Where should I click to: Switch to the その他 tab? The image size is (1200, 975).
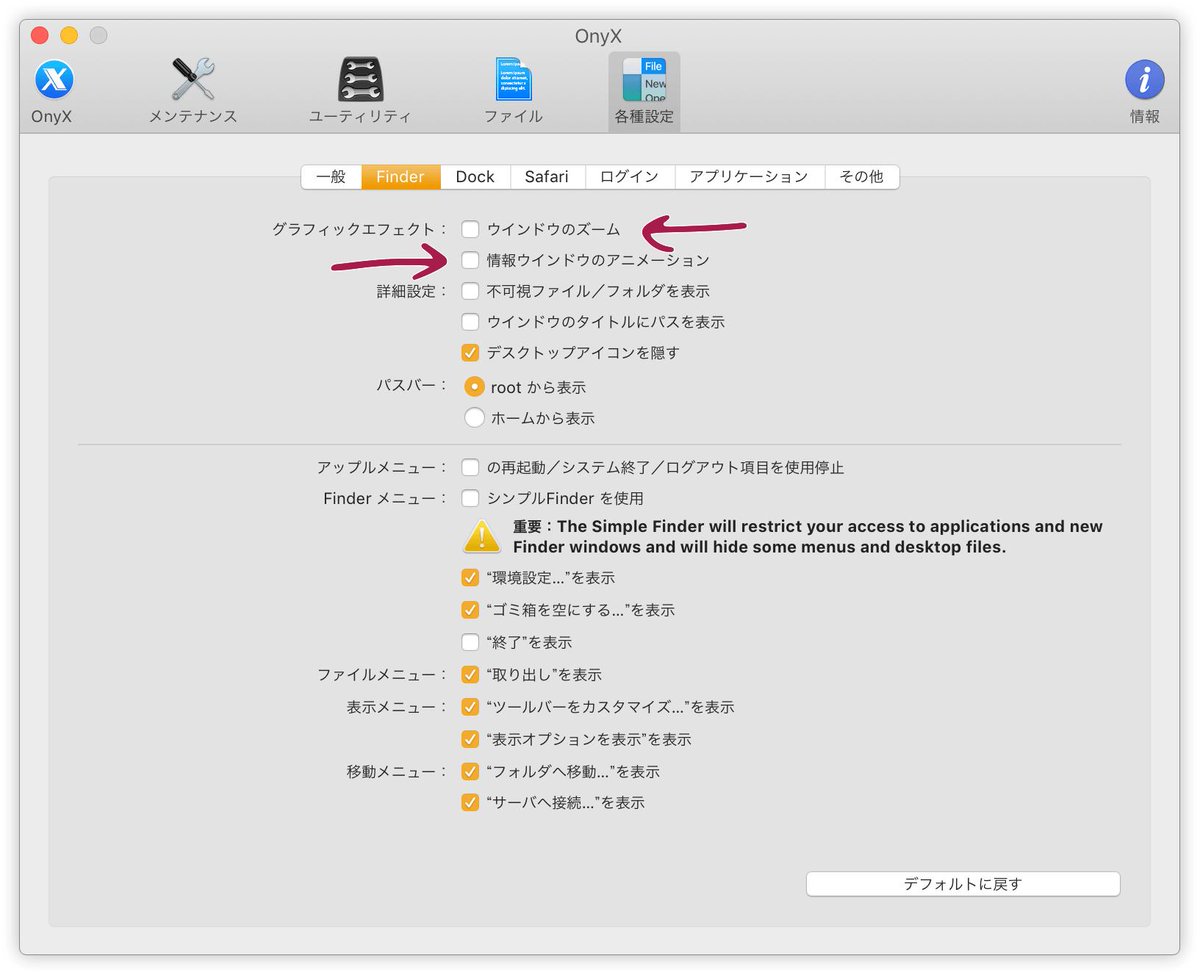[x=861, y=177]
